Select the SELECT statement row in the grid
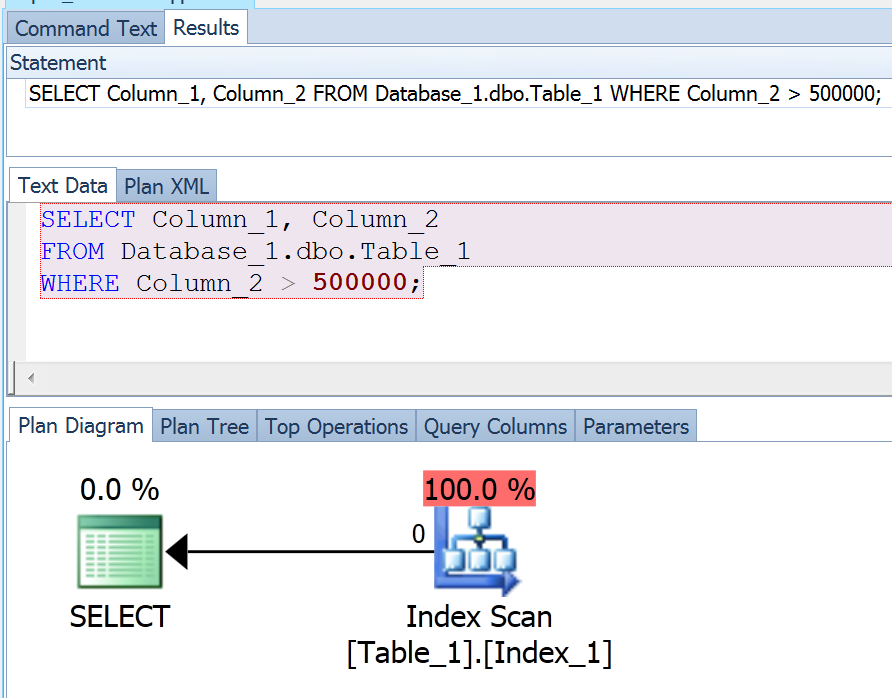Viewport: 892px width, 698px height. coord(454,94)
